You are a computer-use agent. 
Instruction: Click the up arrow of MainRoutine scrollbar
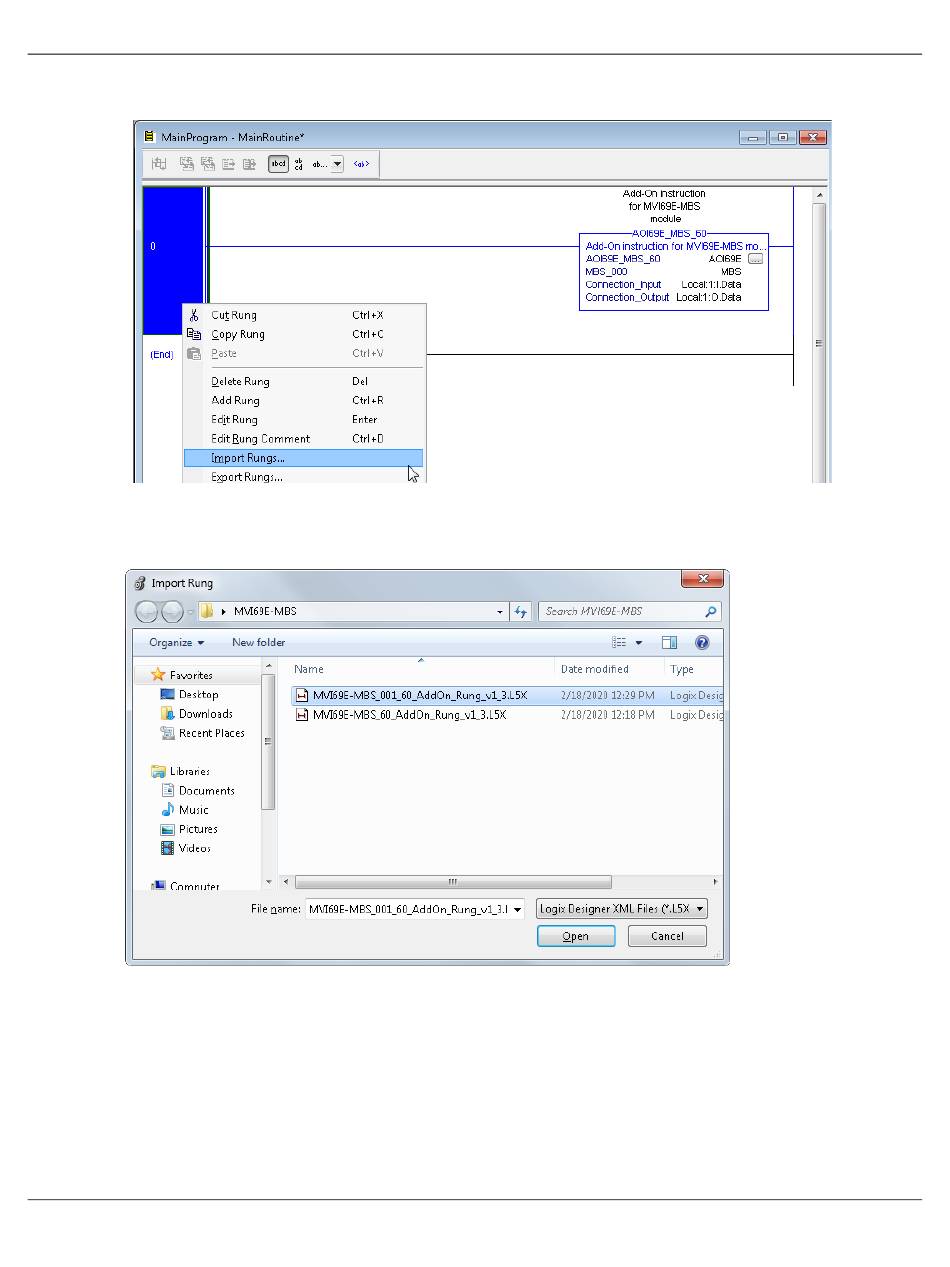pyautogui.click(x=819, y=195)
